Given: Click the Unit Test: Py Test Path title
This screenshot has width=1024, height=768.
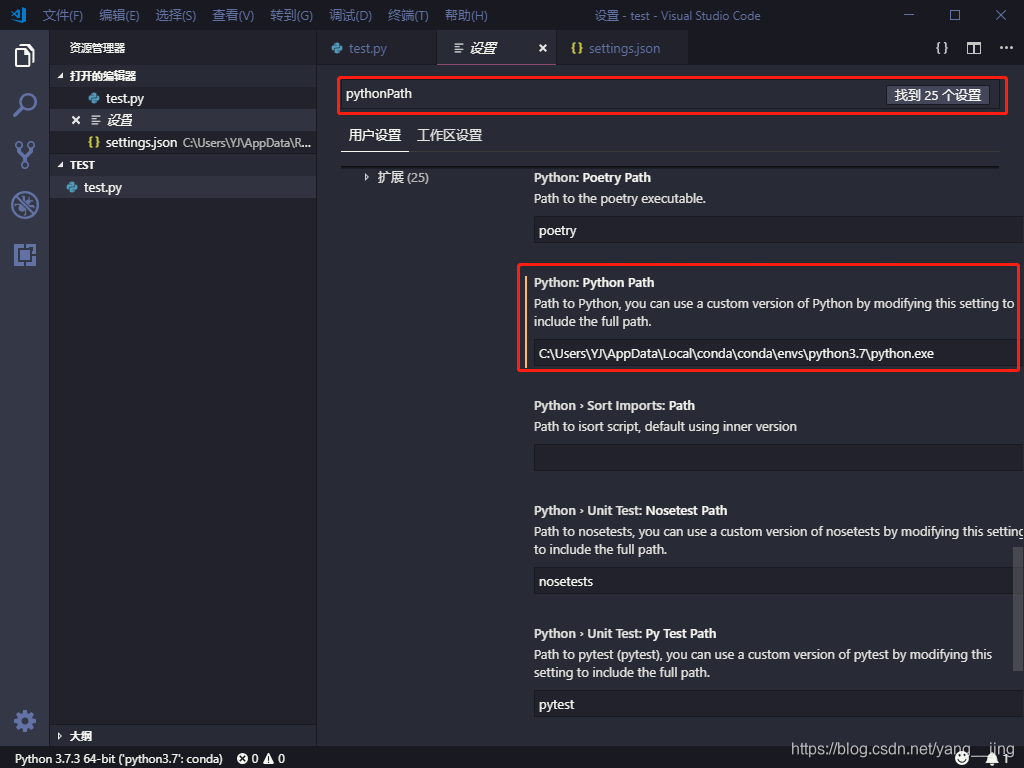Looking at the screenshot, I should click(x=625, y=633).
